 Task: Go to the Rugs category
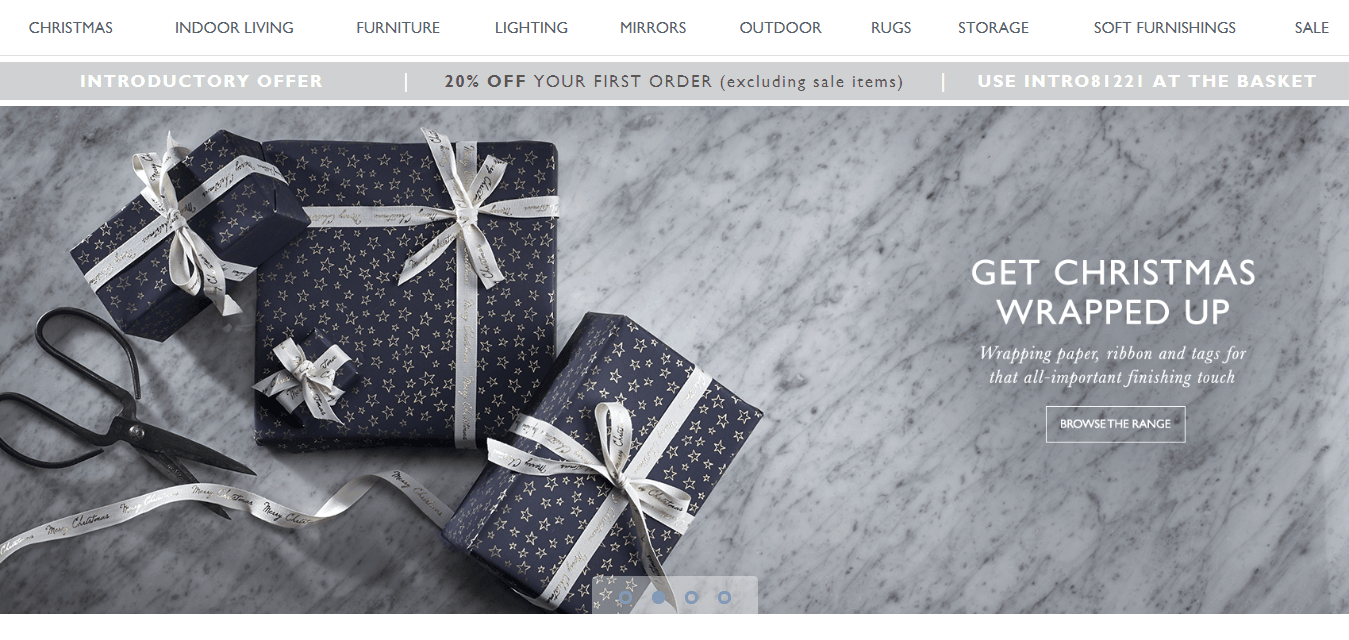click(x=891, y=28)
